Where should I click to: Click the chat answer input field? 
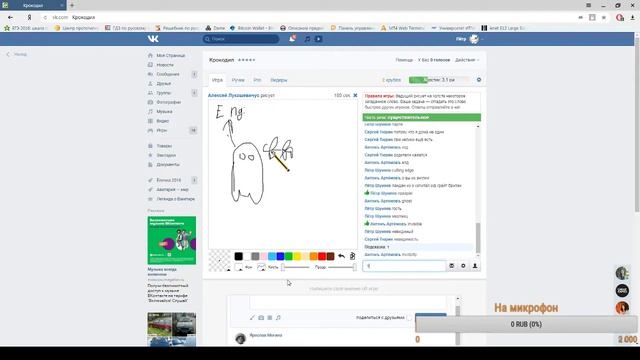pyautogui.click(x=404, y=266)
